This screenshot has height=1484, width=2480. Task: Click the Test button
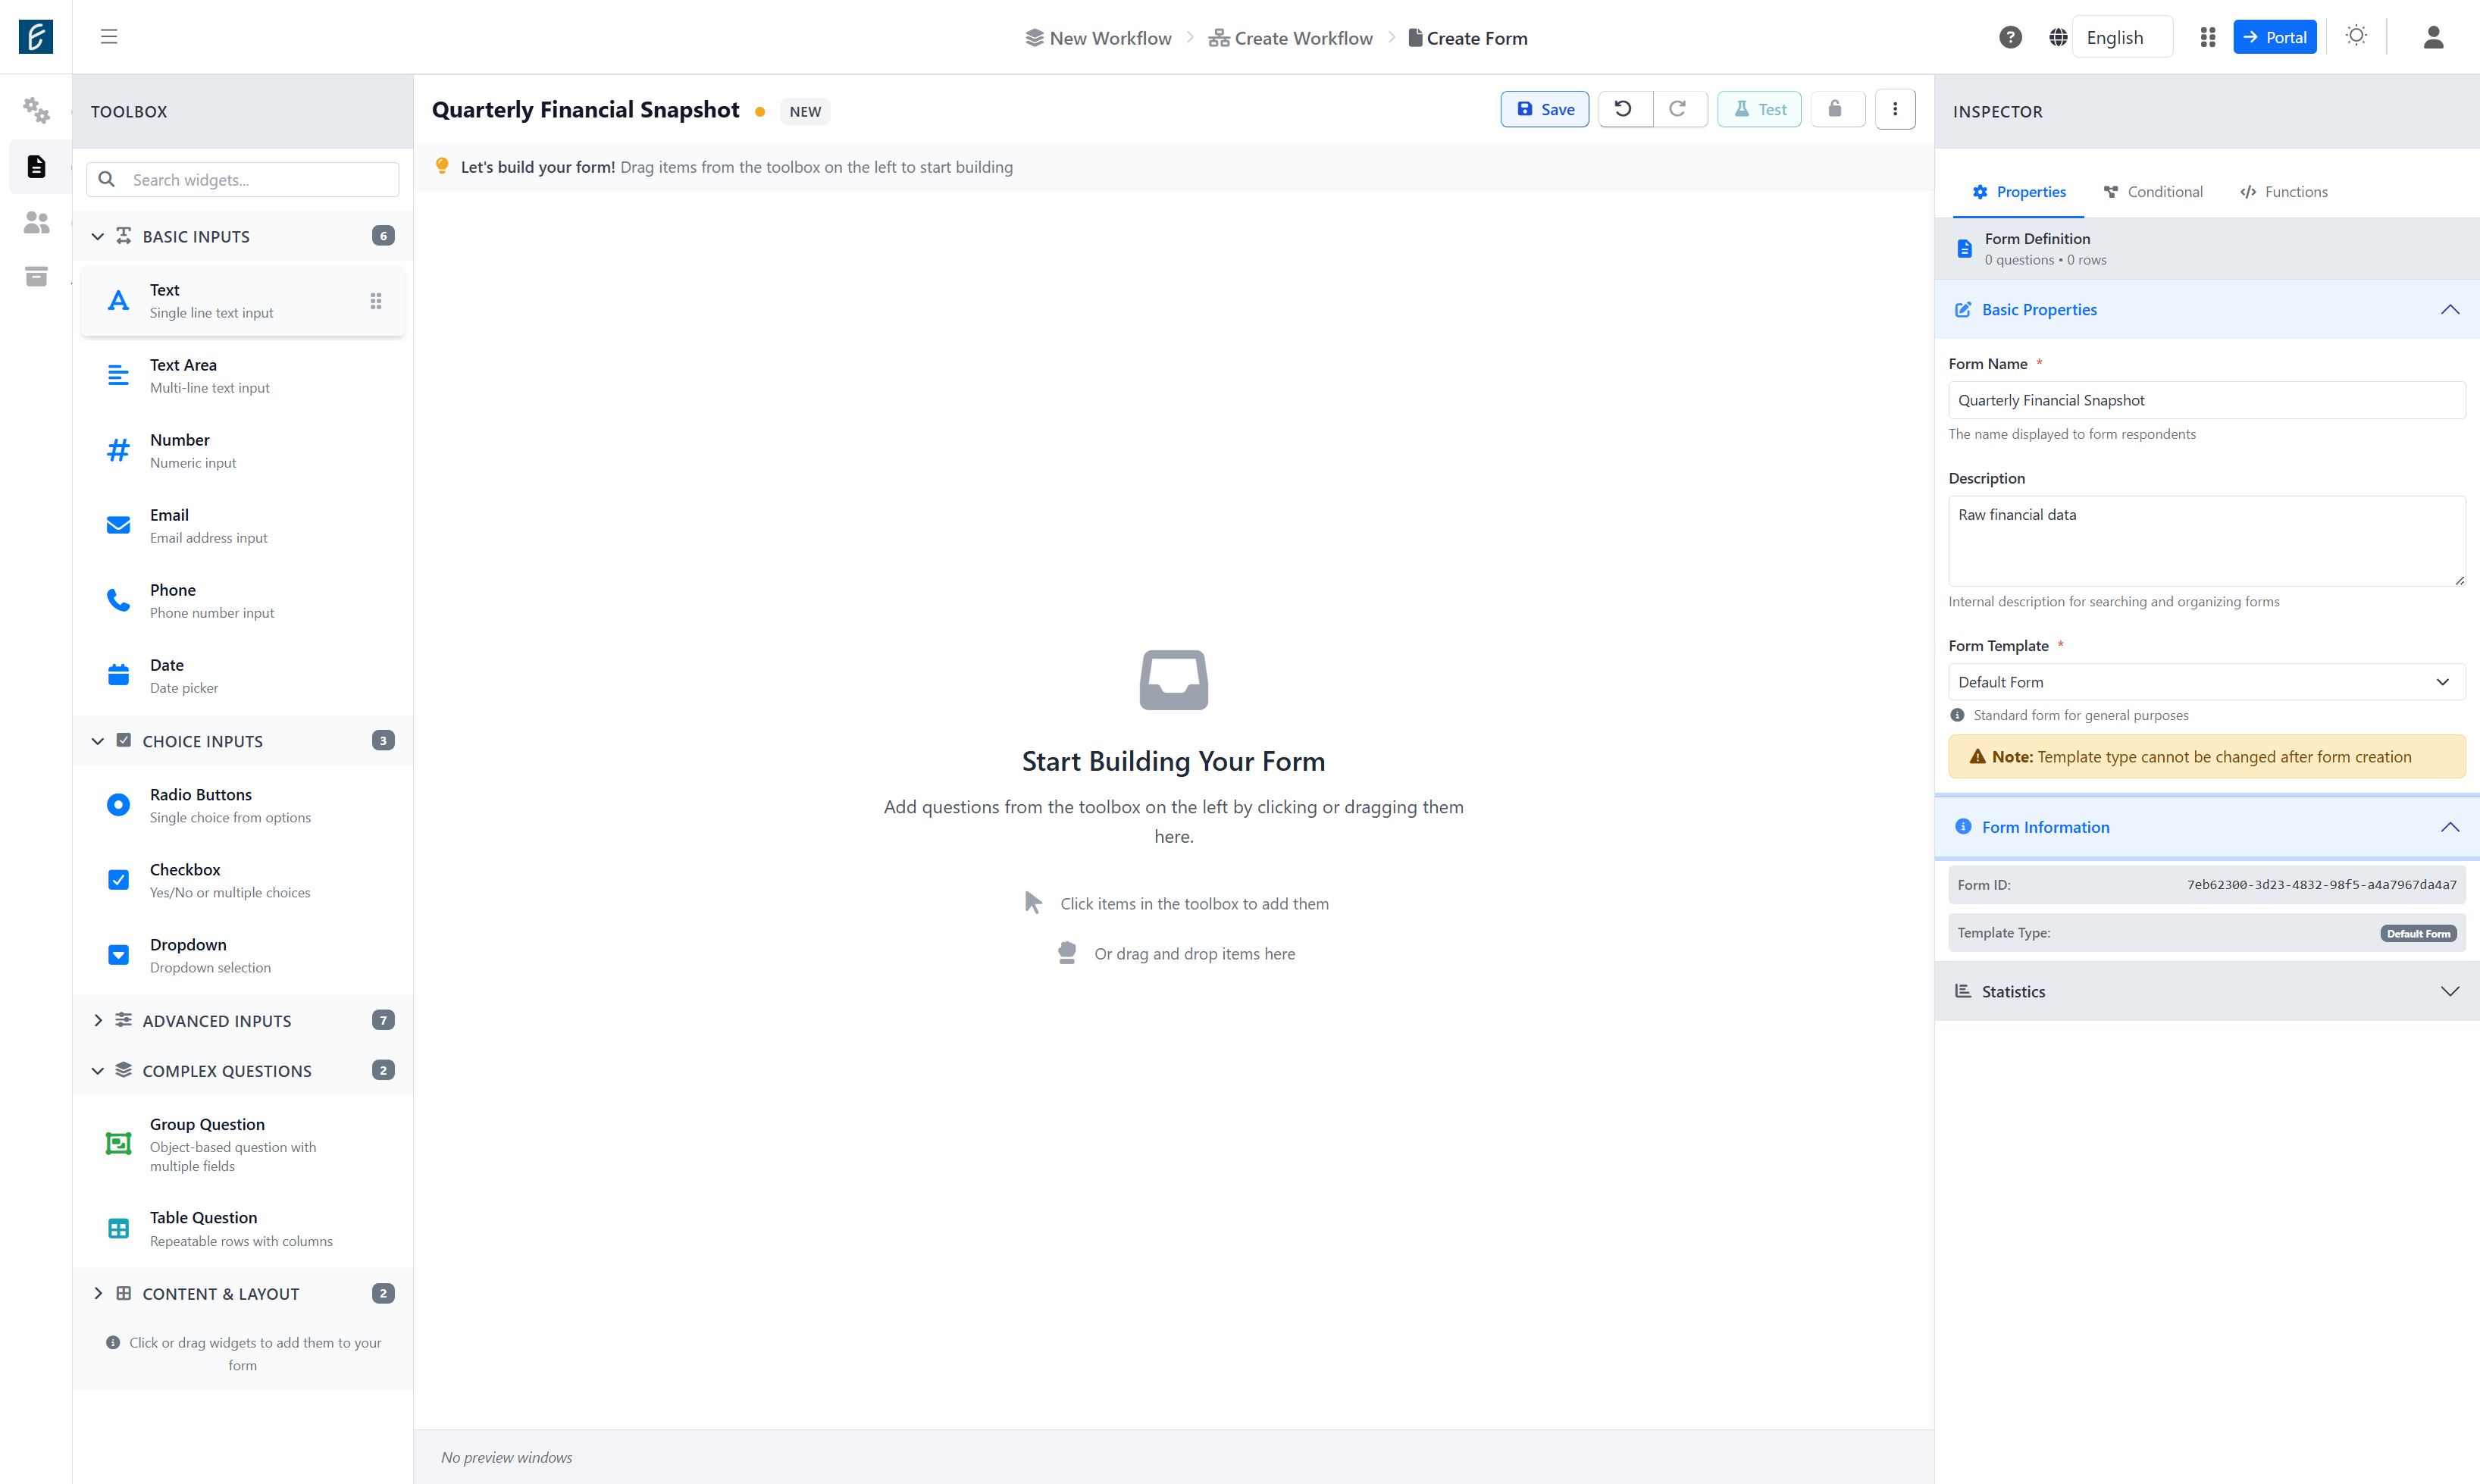point(1759,109)
